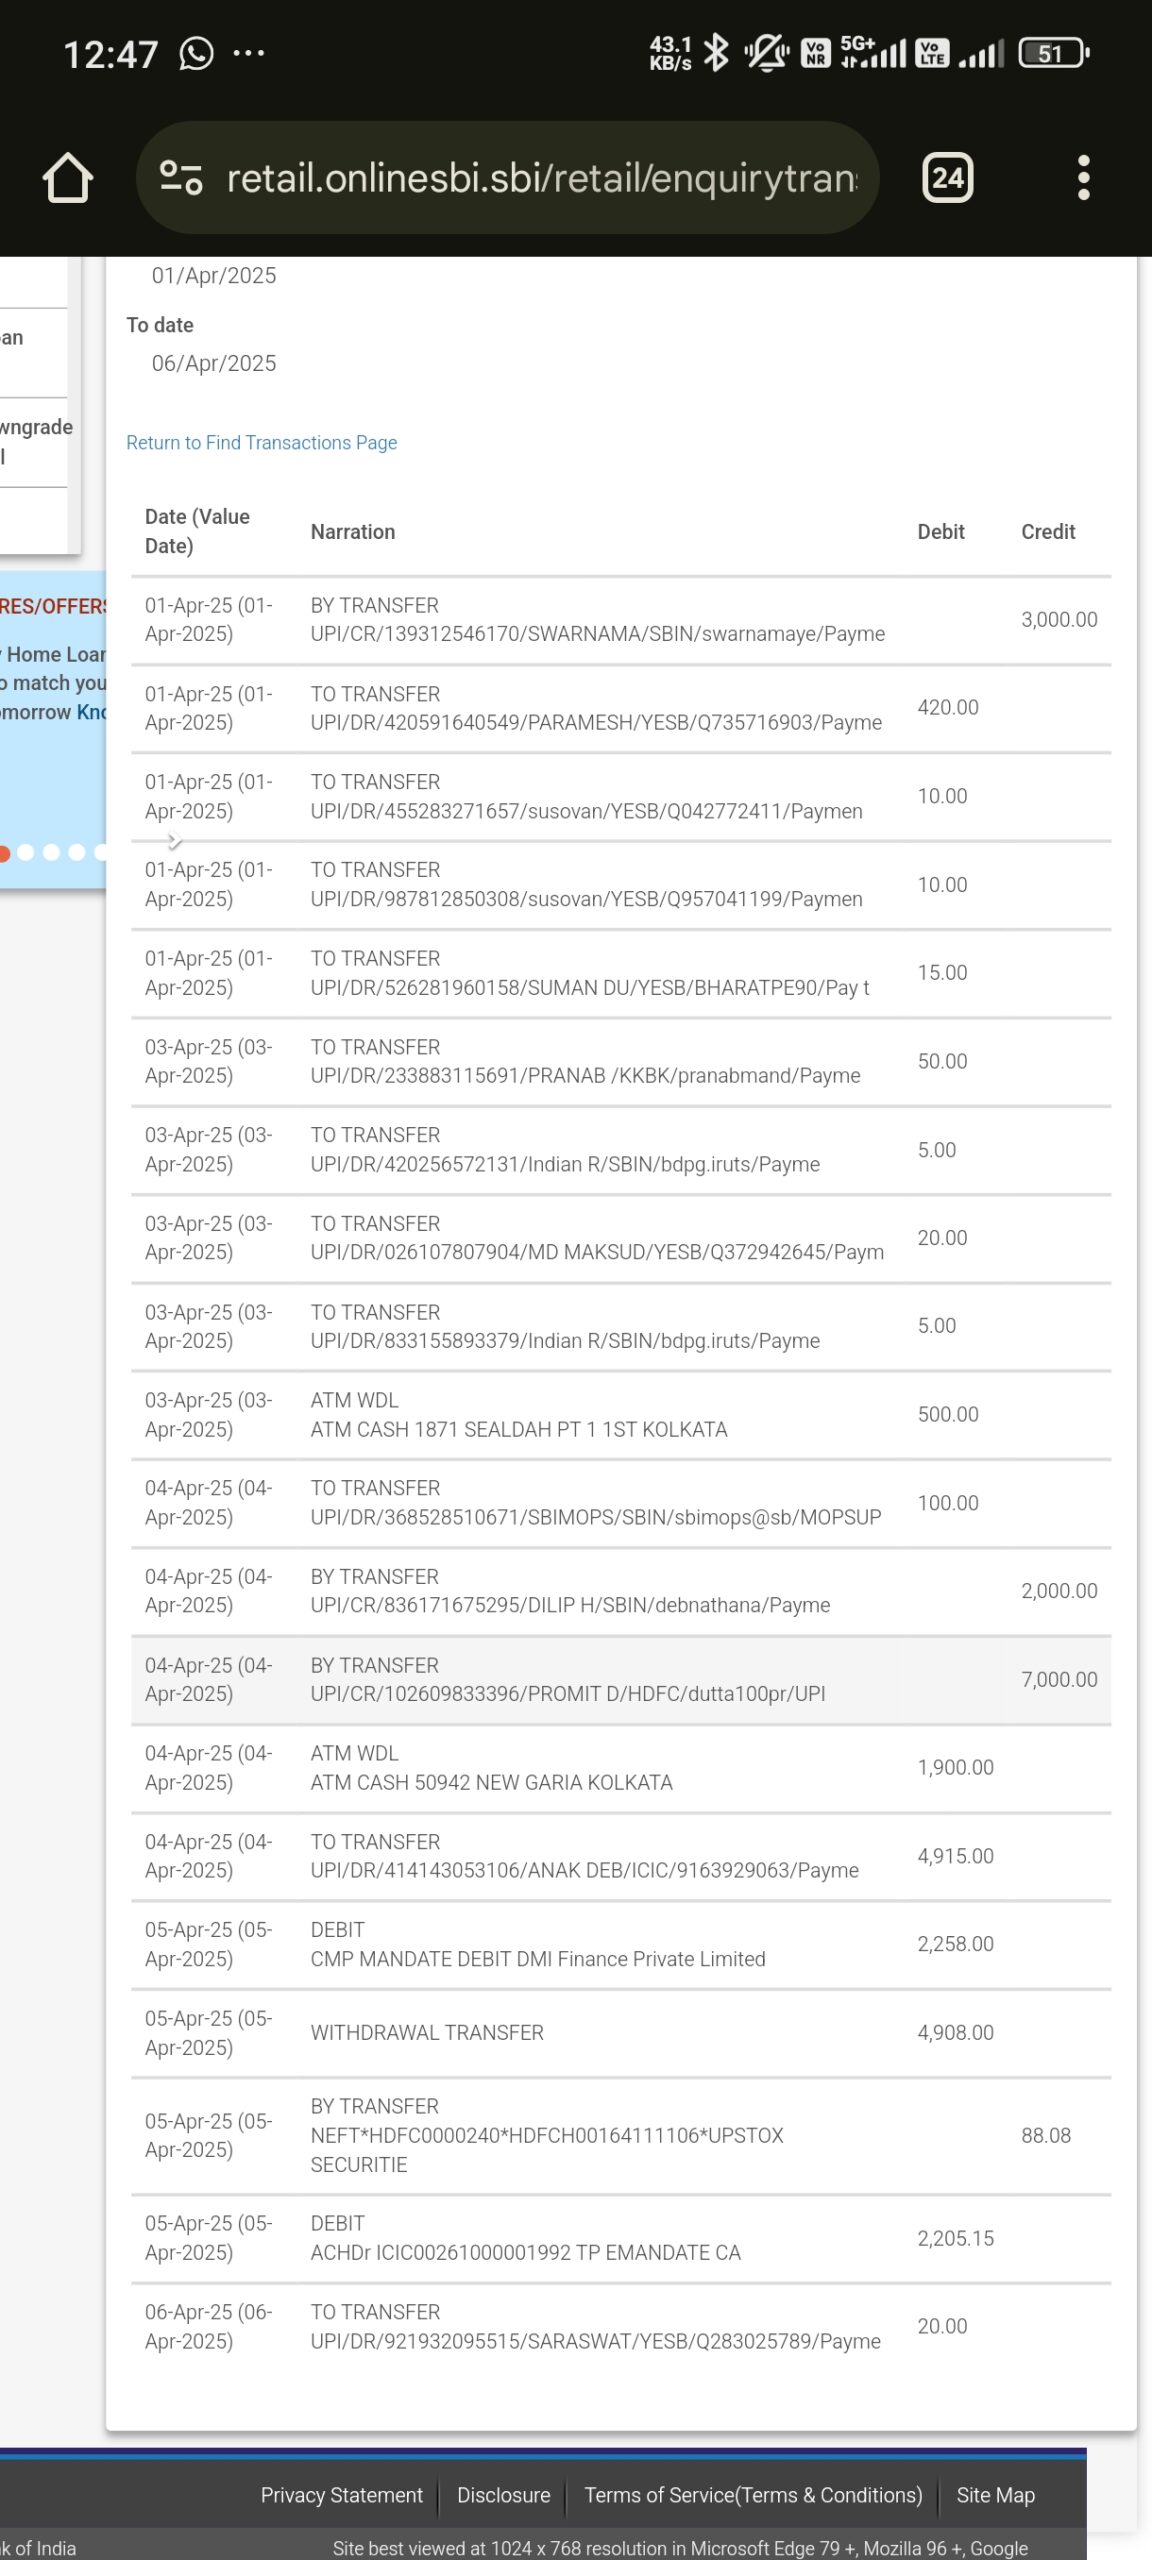Viewport: 1152px width, 2560px height.
Task: Tap the muted vibrate status icon
Action: (766, 52)
